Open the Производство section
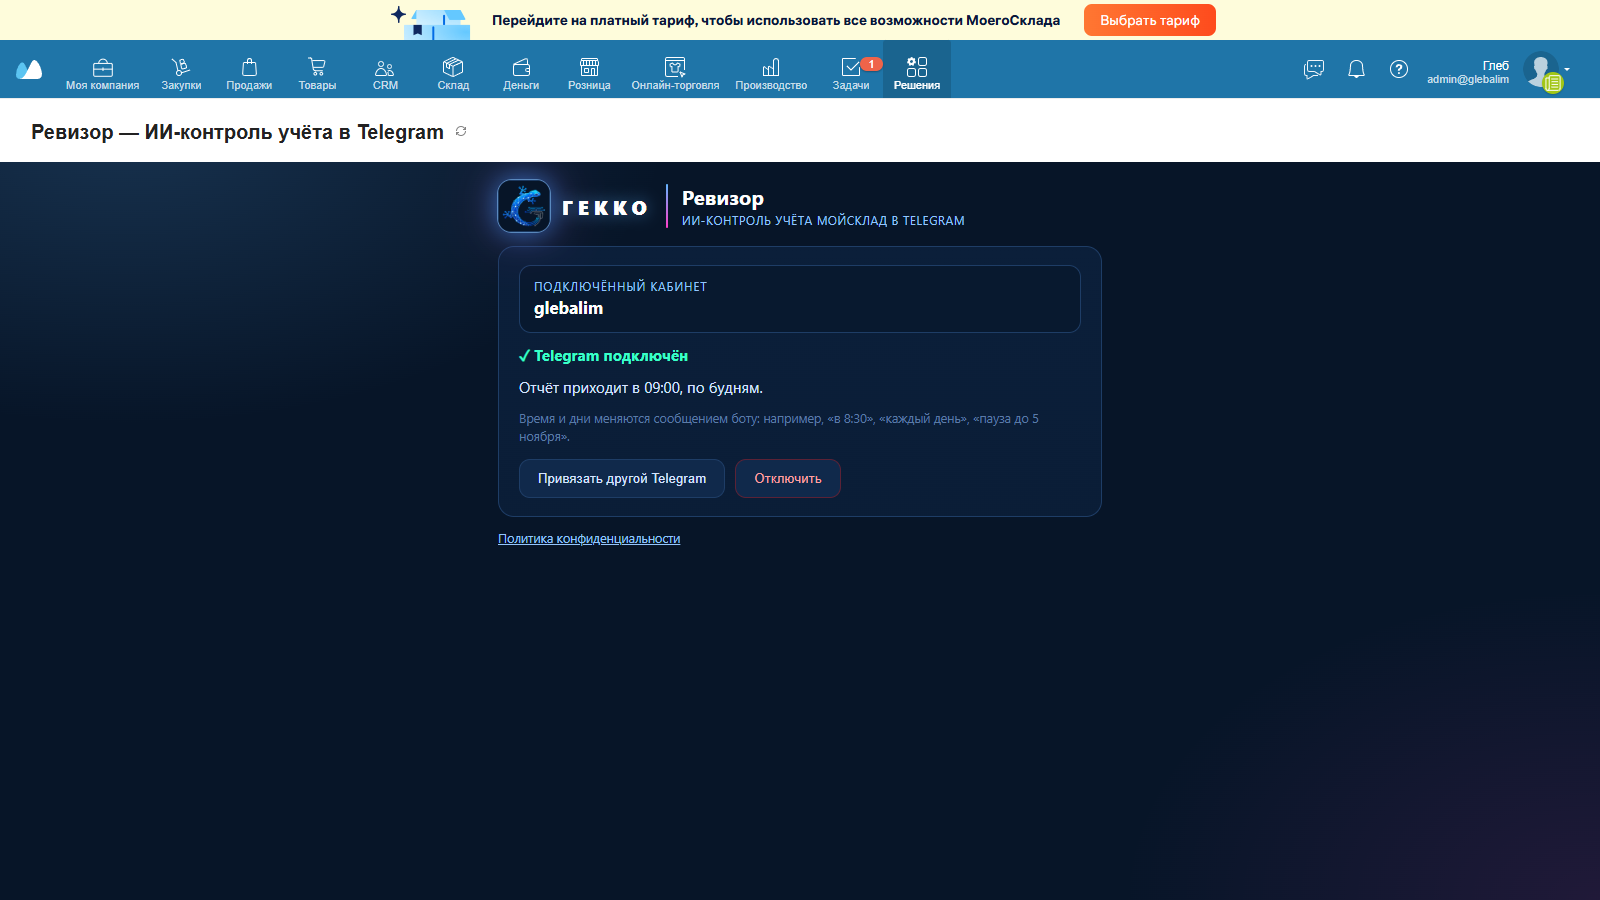 click(x=771, y=74)
